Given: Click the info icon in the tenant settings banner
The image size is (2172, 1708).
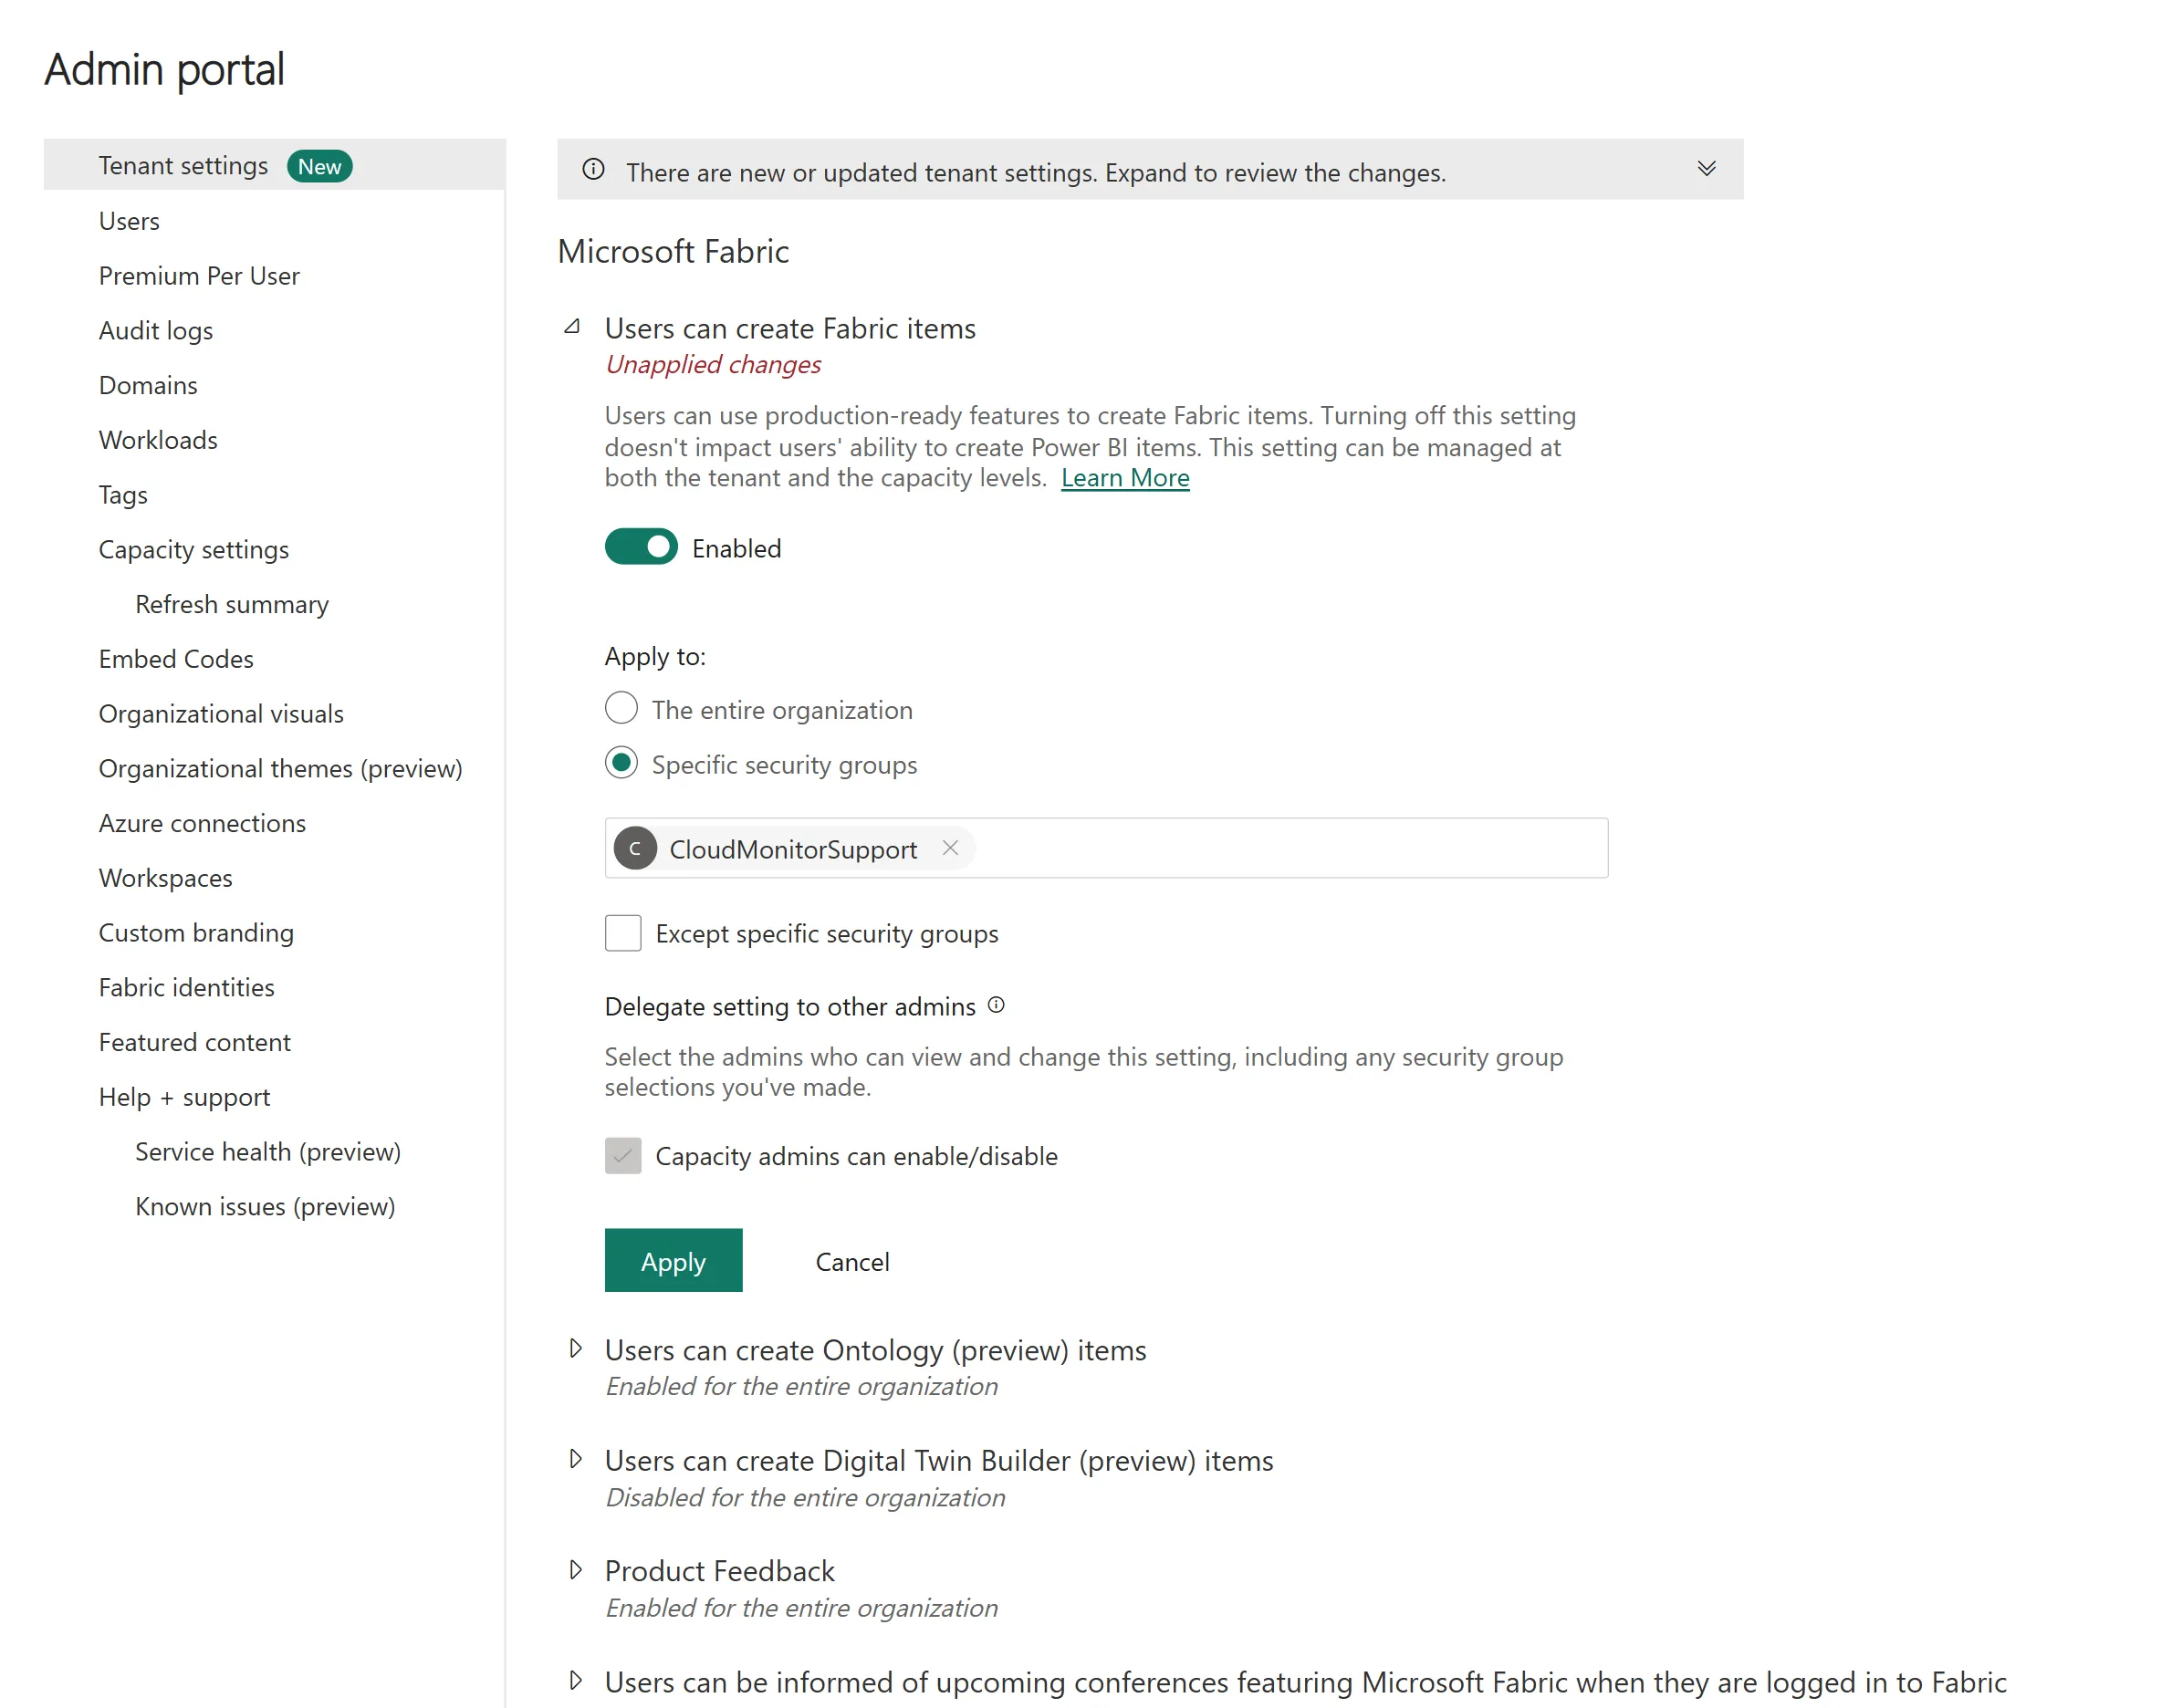Looking at the screenshot, I should pos(593,169).
